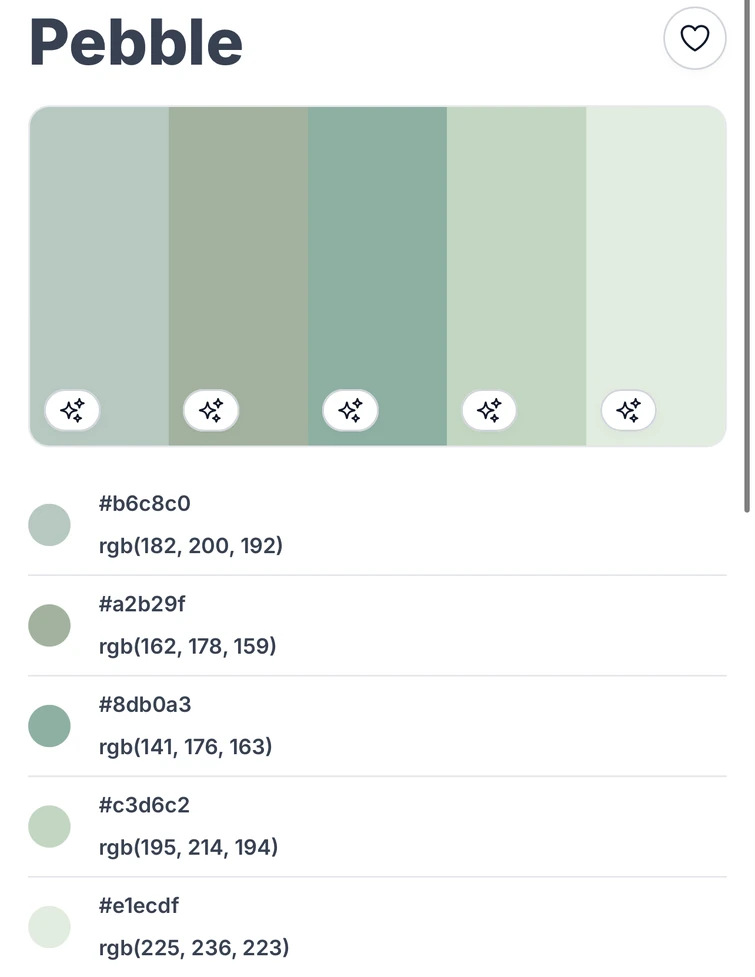Click the sparkle icon on the #a2b29f stripe
The image size is (755, 977).
coord(210,410)
